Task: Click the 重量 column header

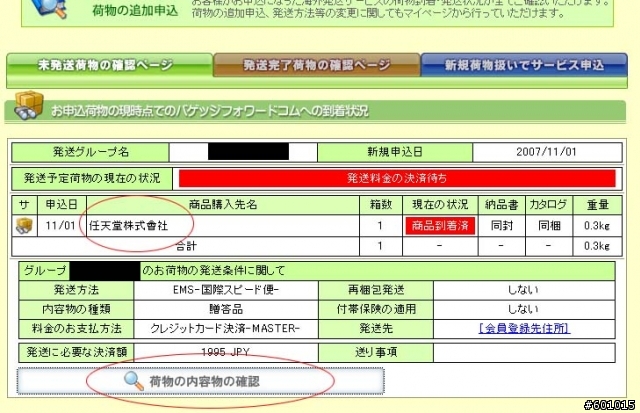Action: pyautogui.click(x=598, y=204)
